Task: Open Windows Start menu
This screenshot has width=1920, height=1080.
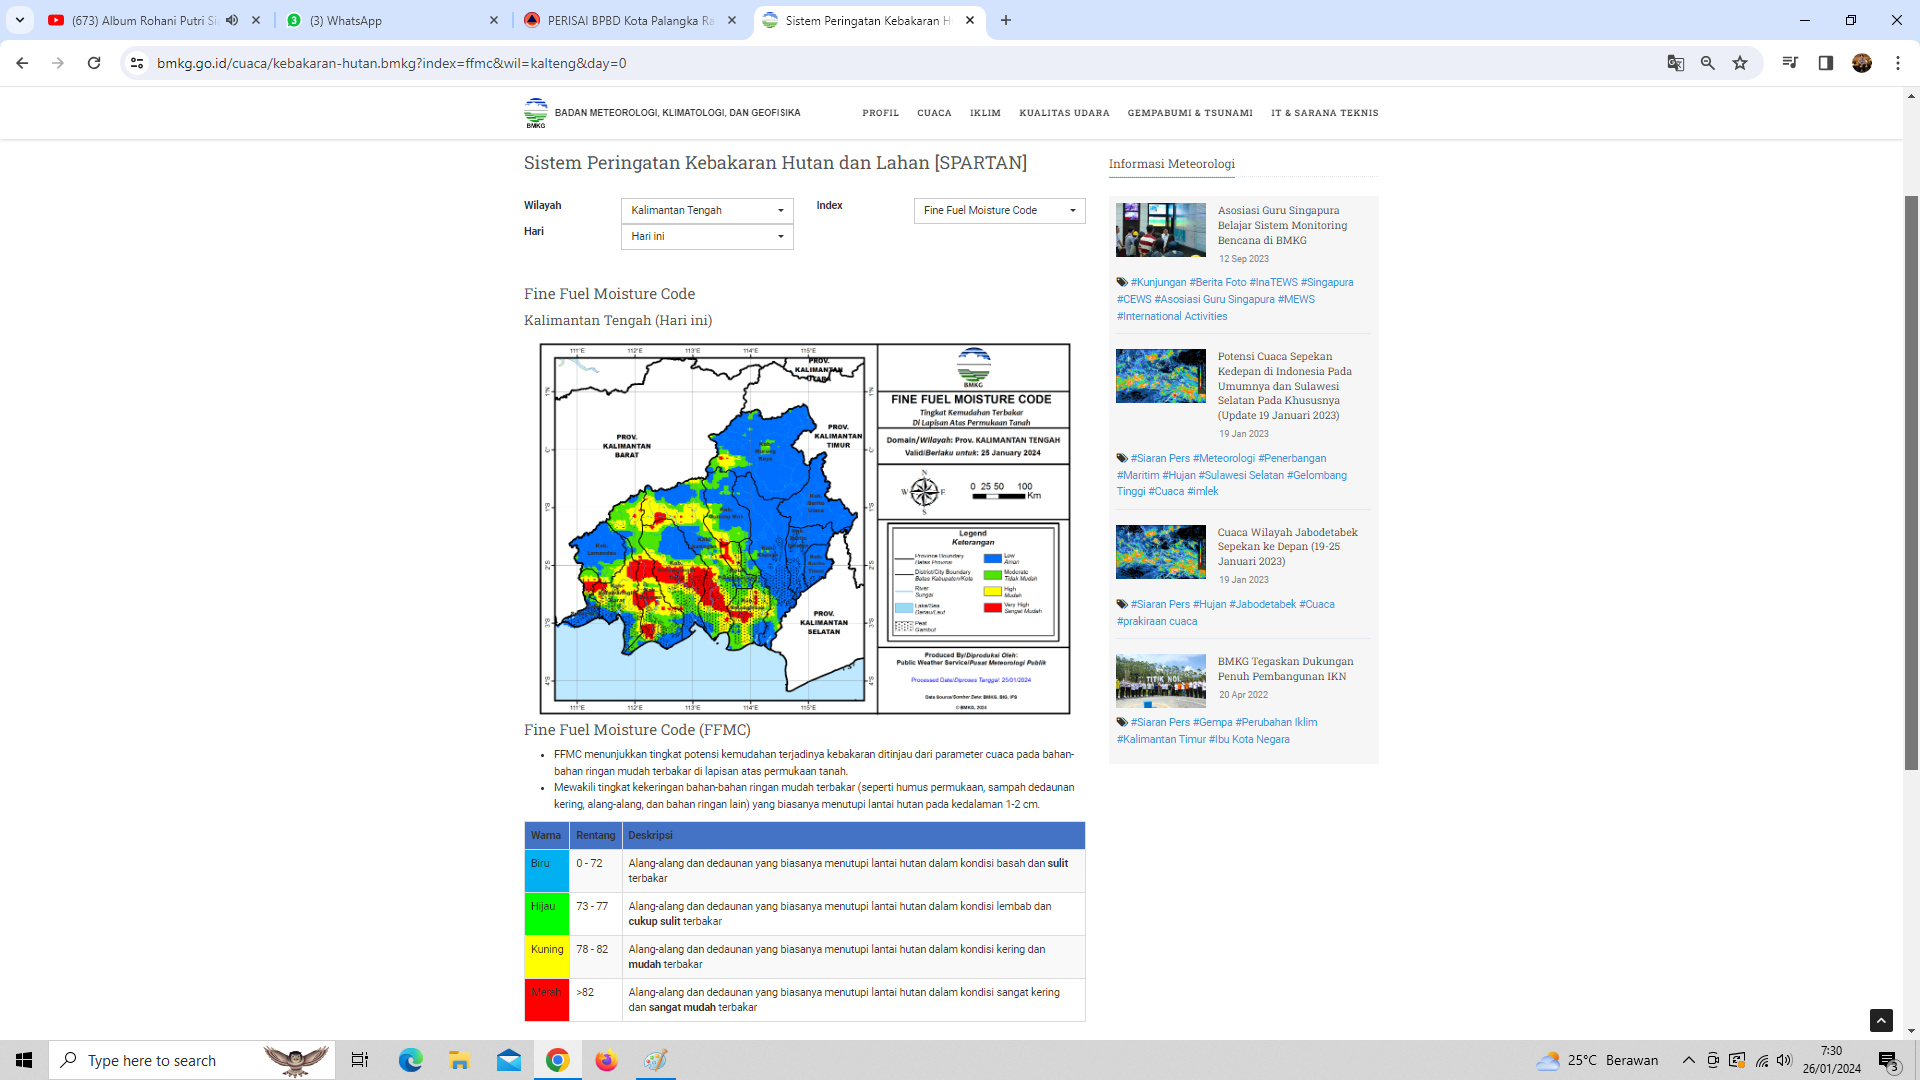Action: [x=24, y=1060]
